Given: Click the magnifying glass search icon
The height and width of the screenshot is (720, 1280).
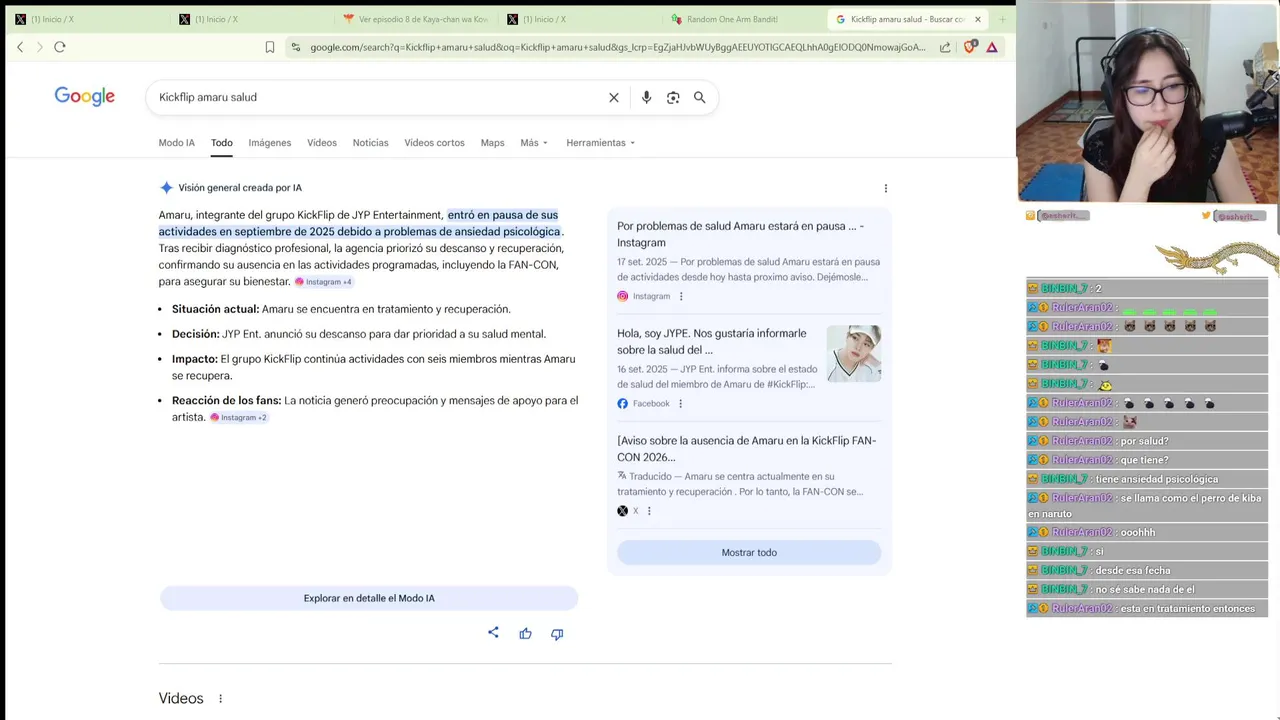Looking at the screenshot, I should click(700, 97).
